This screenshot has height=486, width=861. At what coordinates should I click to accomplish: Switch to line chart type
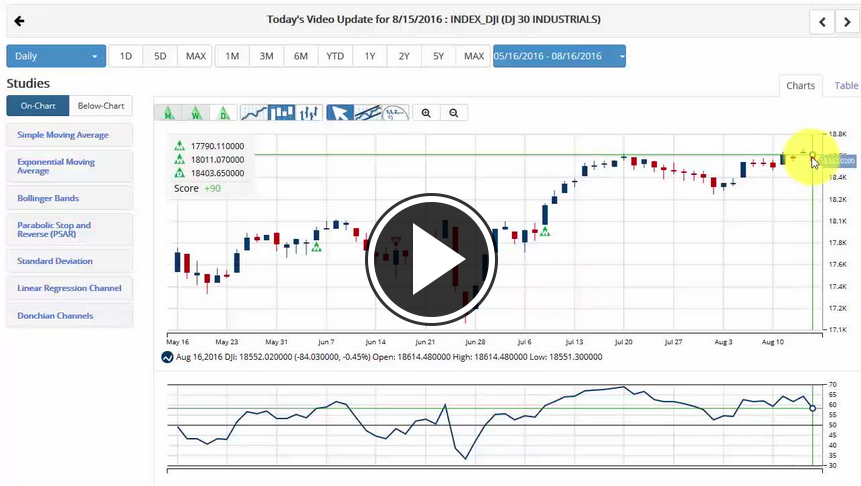(254, 113)
